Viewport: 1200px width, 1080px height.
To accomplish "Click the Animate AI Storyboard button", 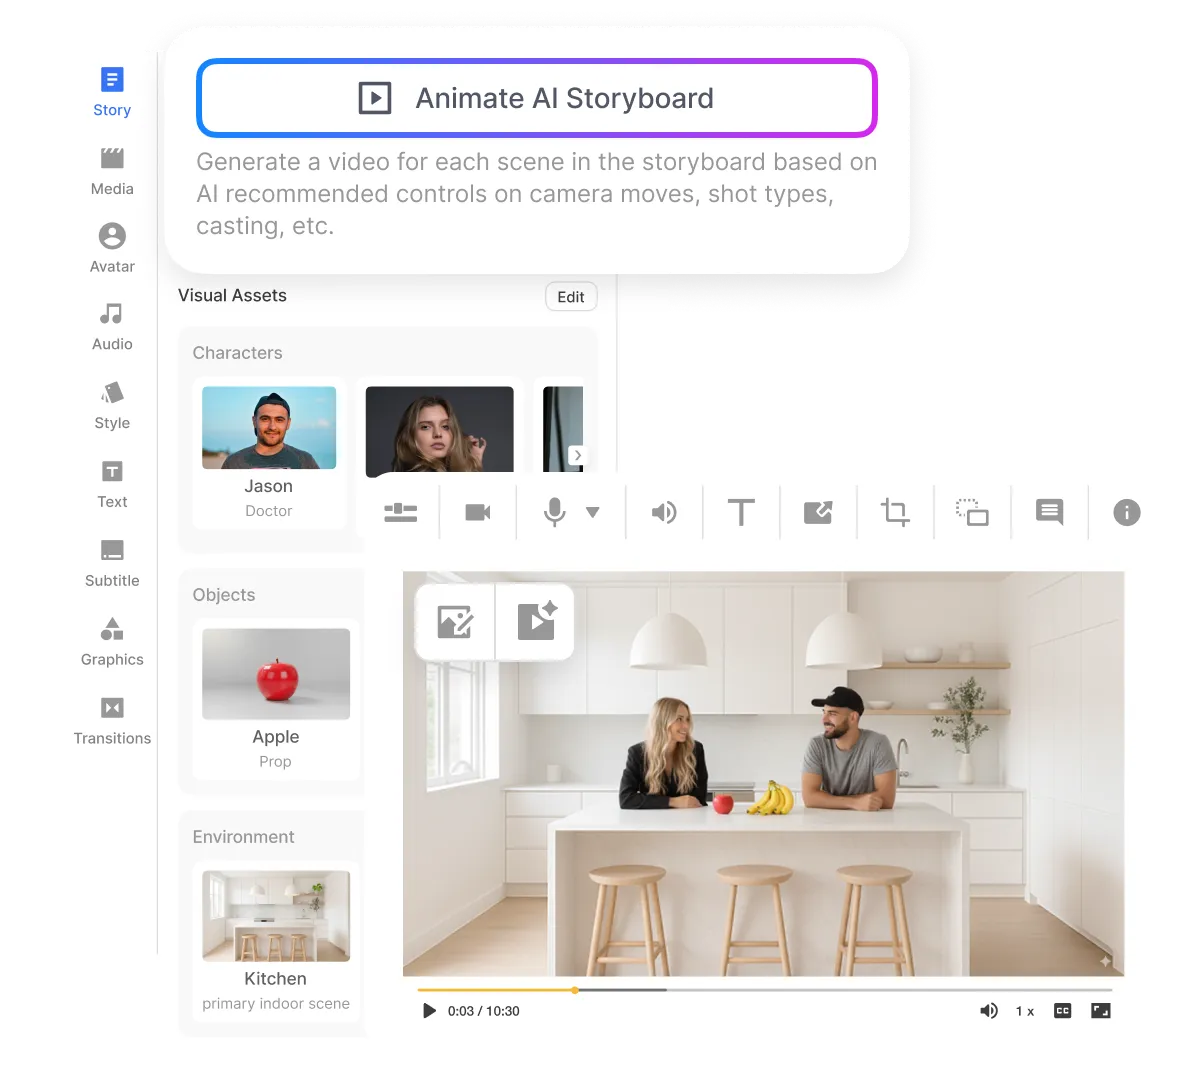I will [x=537, y=98].
